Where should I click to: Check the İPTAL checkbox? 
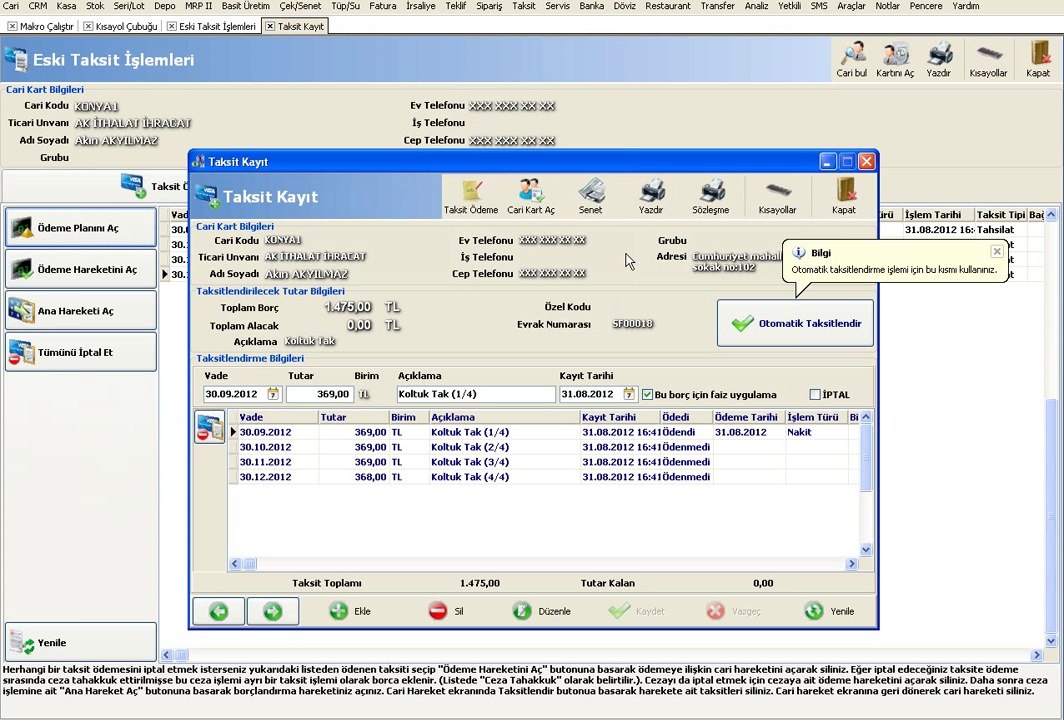tap(815, 394)
